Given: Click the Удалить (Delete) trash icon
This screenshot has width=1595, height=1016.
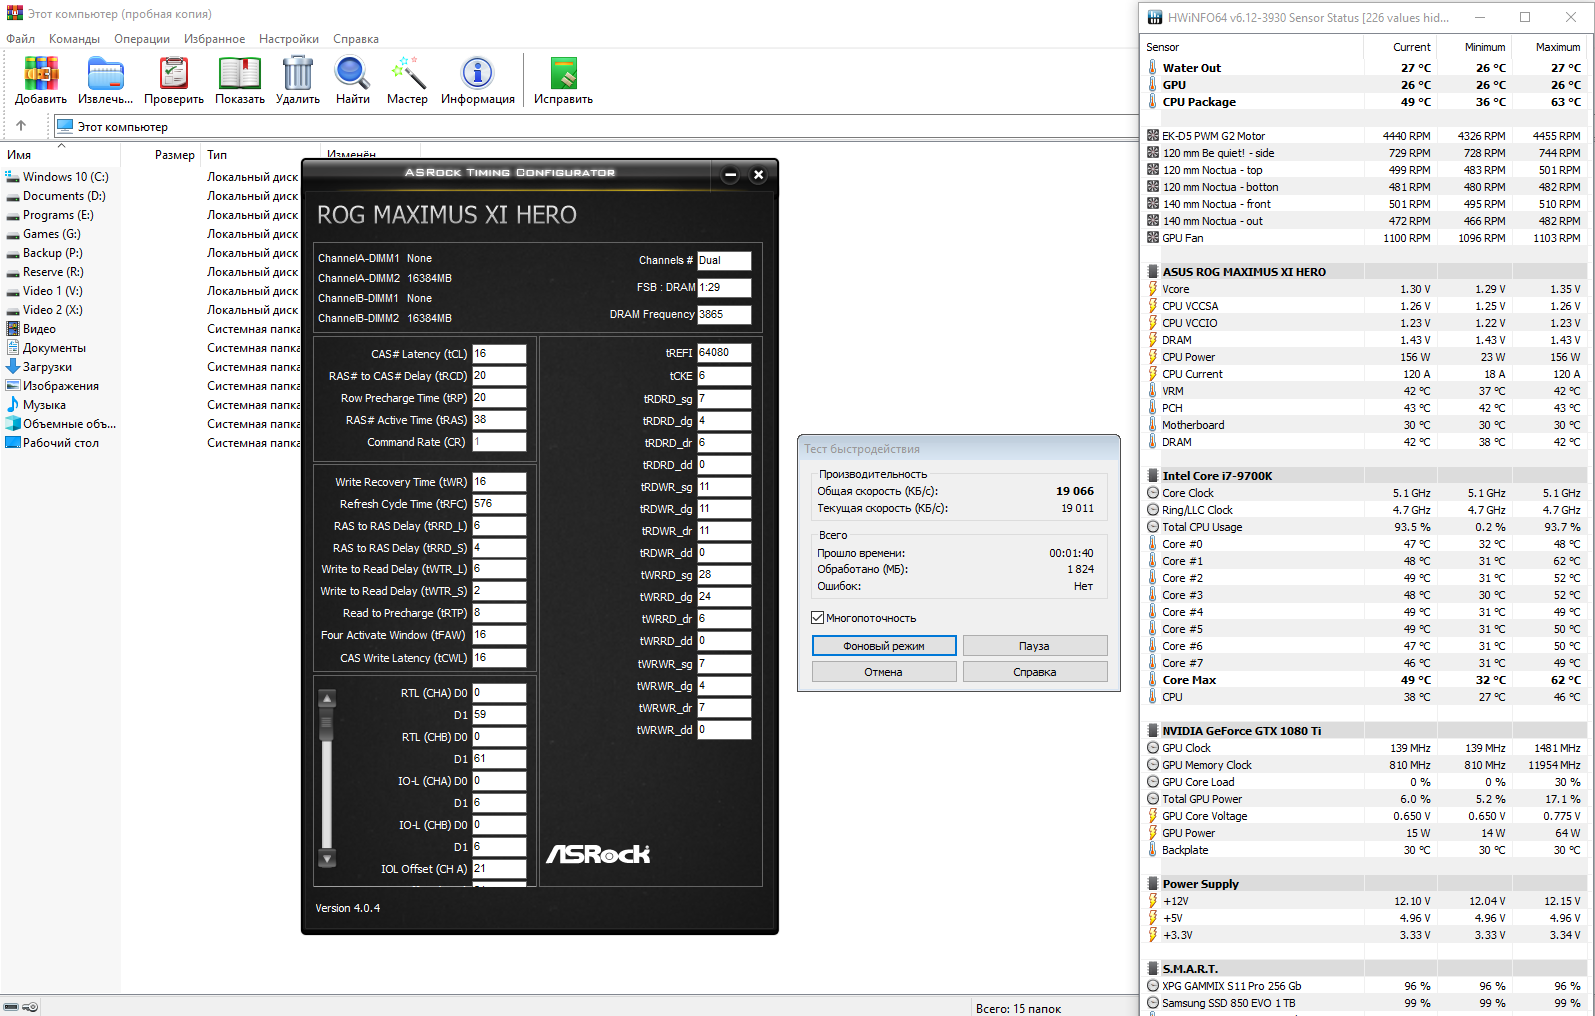Looking at the screenshot, I should 298,74.
